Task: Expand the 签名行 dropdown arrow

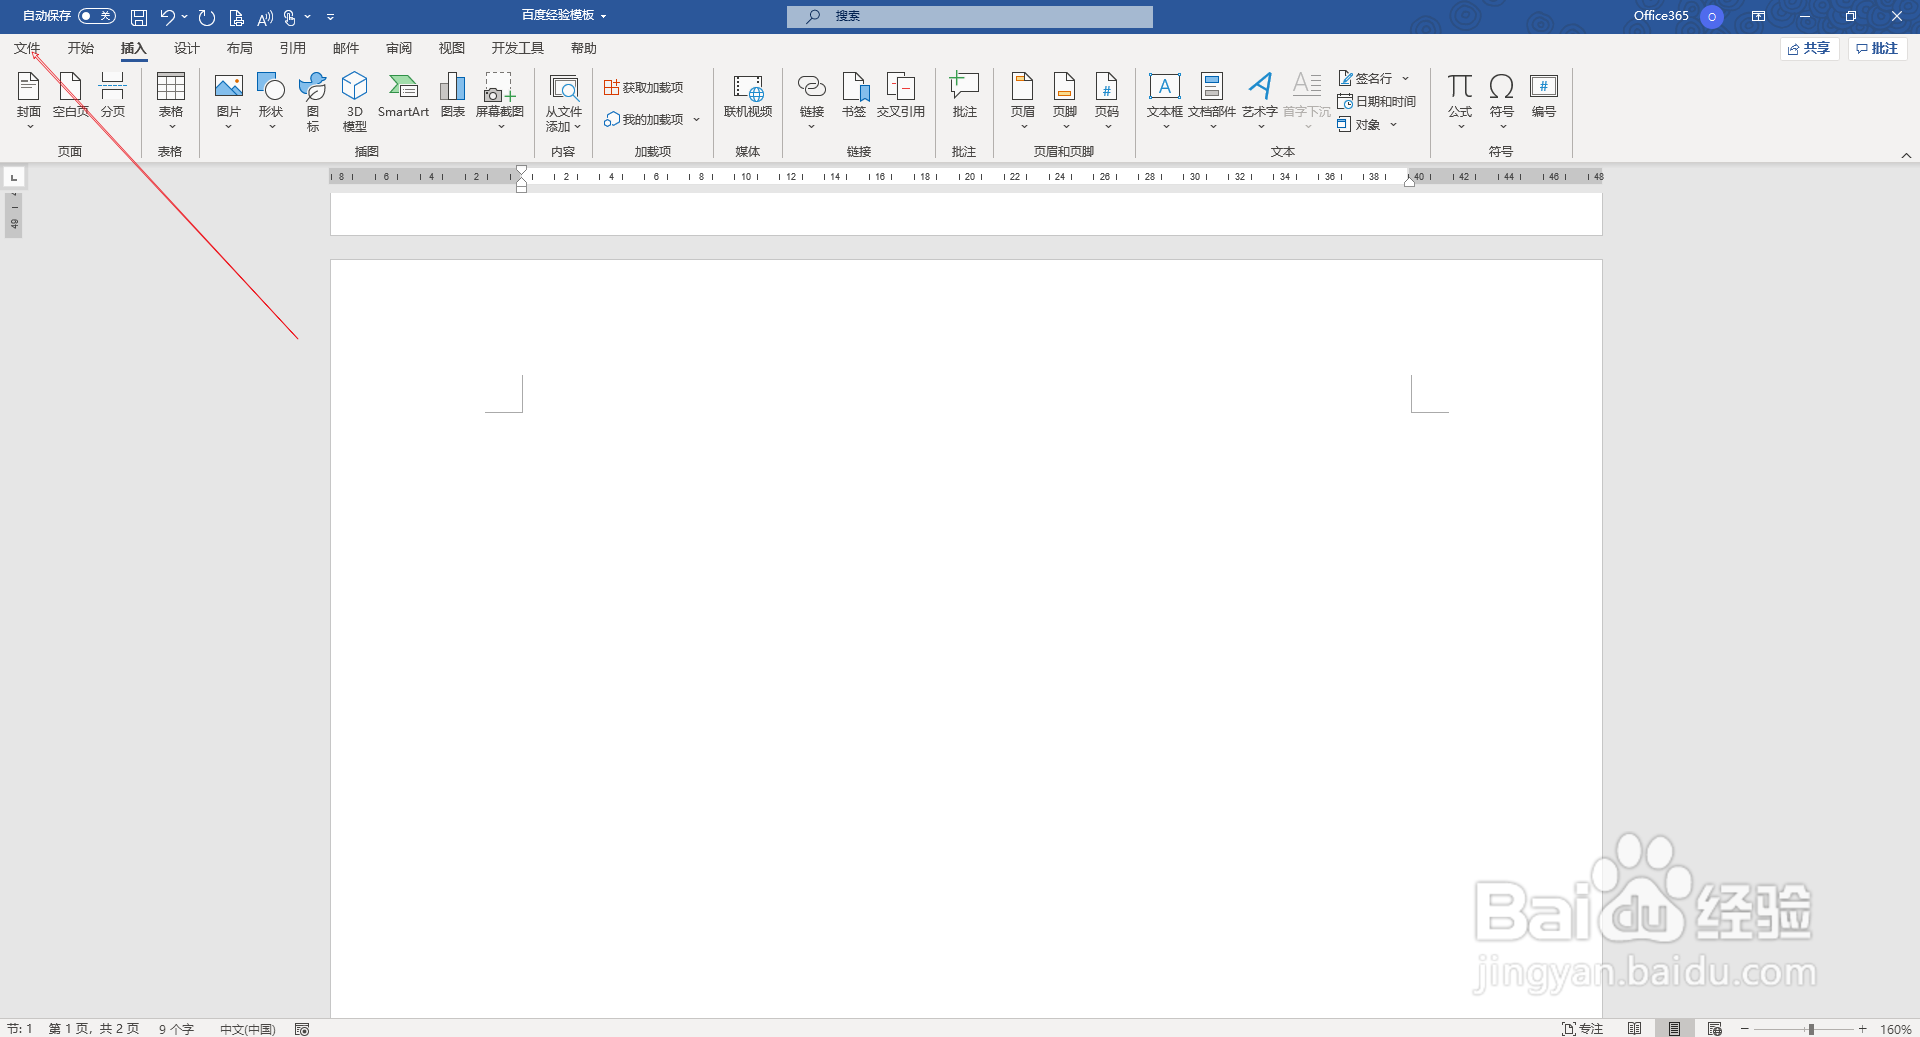Action: (x=1405, y=78)
